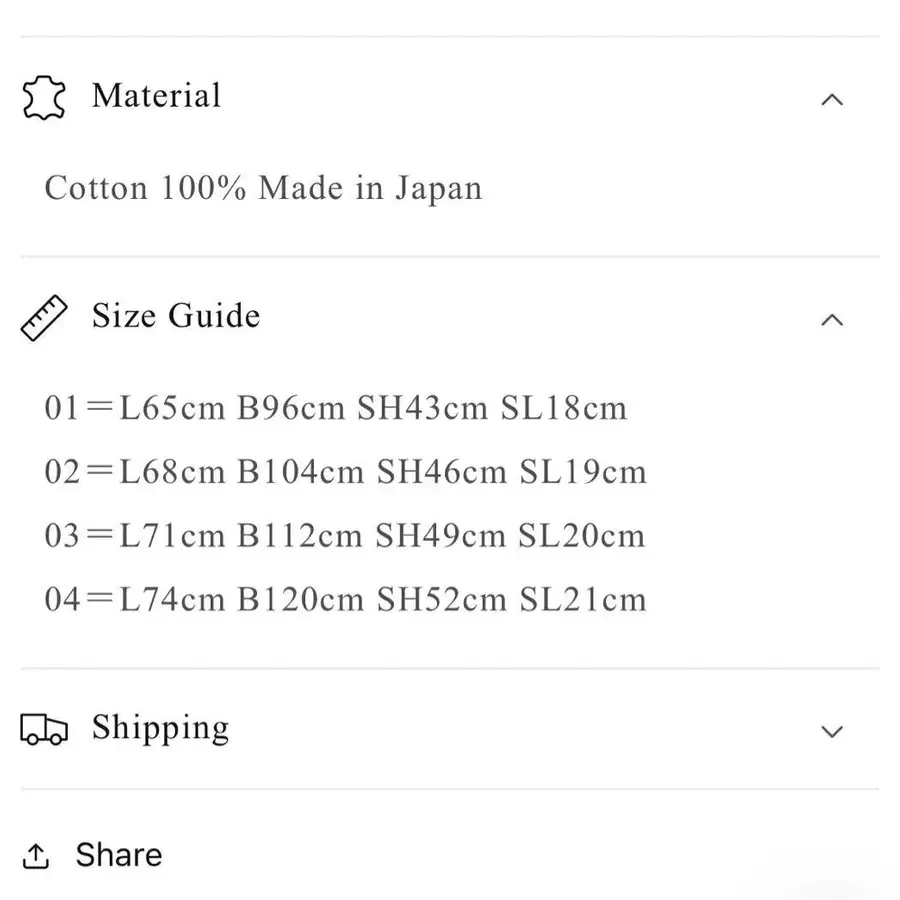Click the delivery truck Shipping icon

44,730
